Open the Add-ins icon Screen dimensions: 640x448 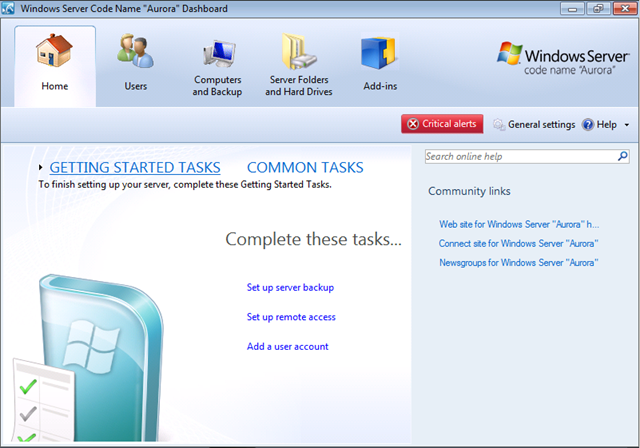coord(380,52)
